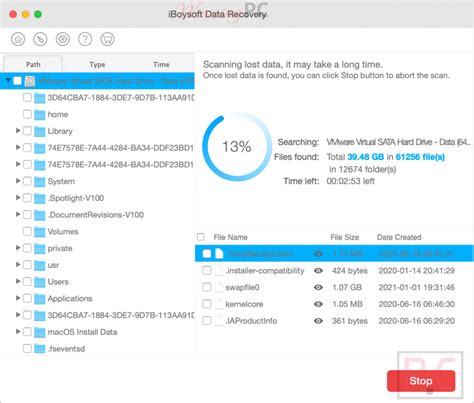Screen dimensions: 474x403
Task: Click the Applications folder icon
Action: click(40, 299)
